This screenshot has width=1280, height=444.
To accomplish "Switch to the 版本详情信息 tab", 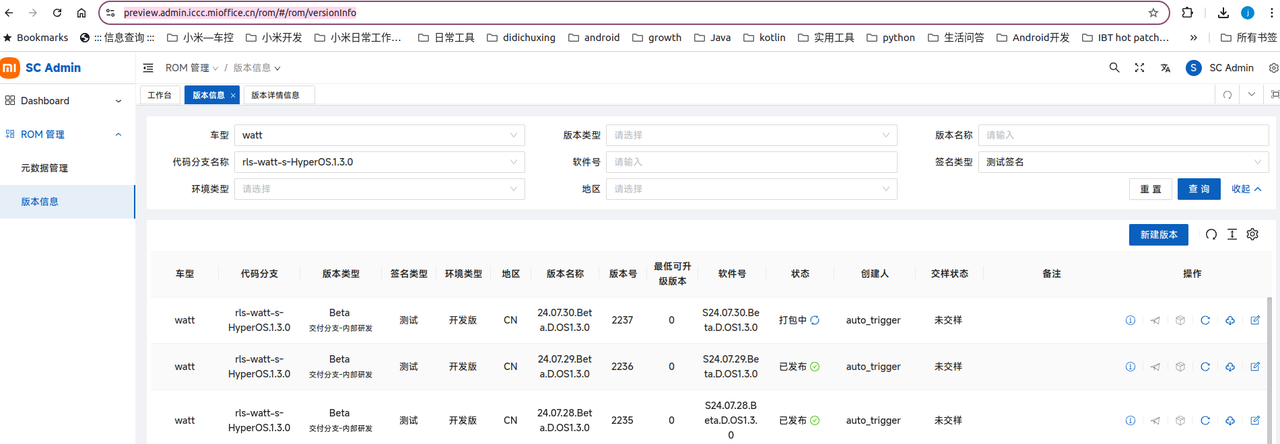I will 277,95.
